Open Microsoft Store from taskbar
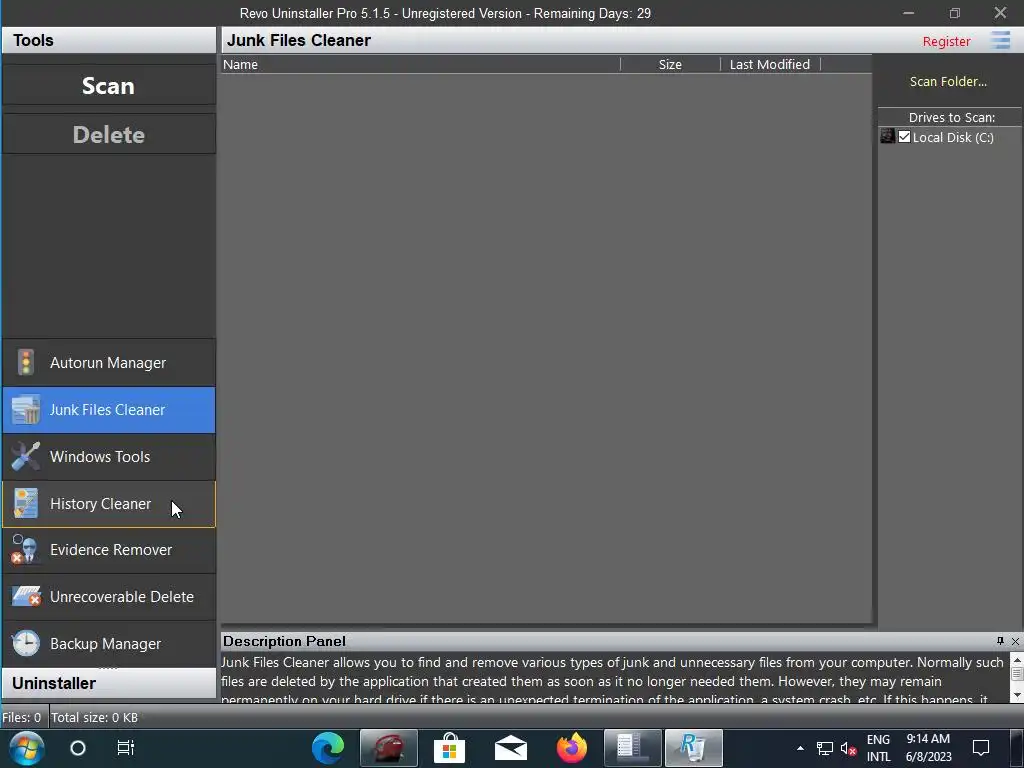Screen dimensions: 1024x768 coord(449,748)
